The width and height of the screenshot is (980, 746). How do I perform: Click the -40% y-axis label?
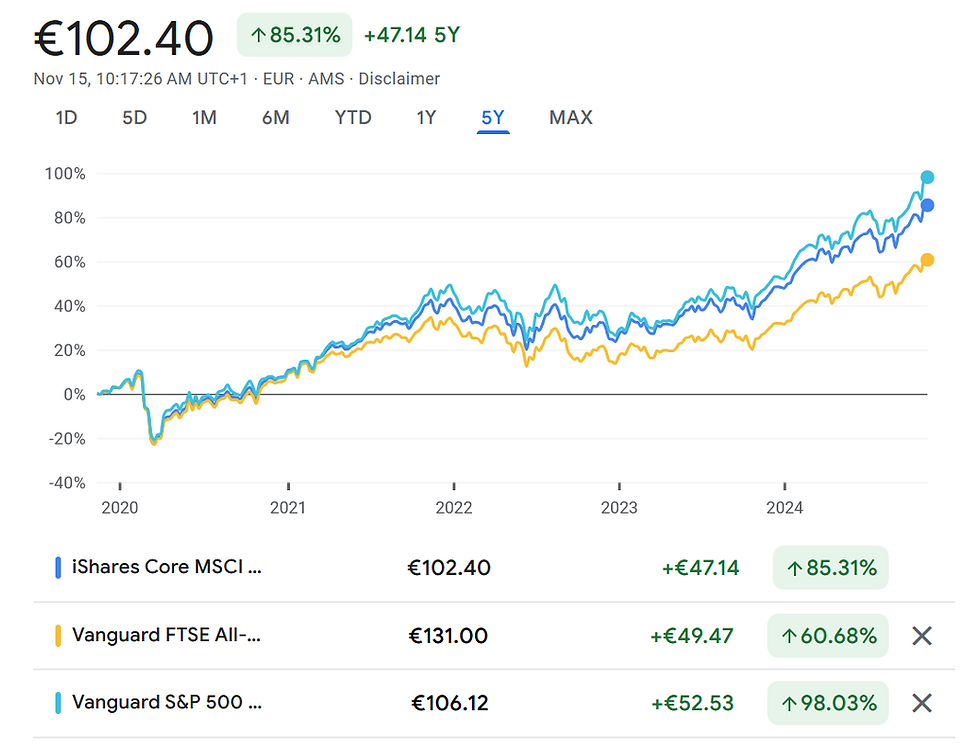click(x=67, y=482)
